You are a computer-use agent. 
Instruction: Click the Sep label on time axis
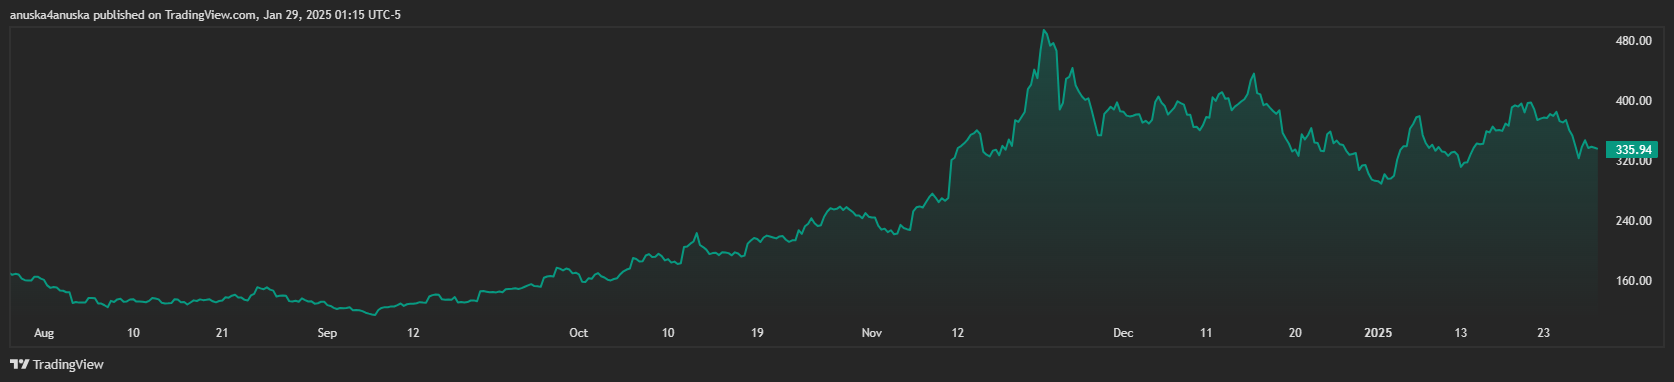click(x=327, y=333)
